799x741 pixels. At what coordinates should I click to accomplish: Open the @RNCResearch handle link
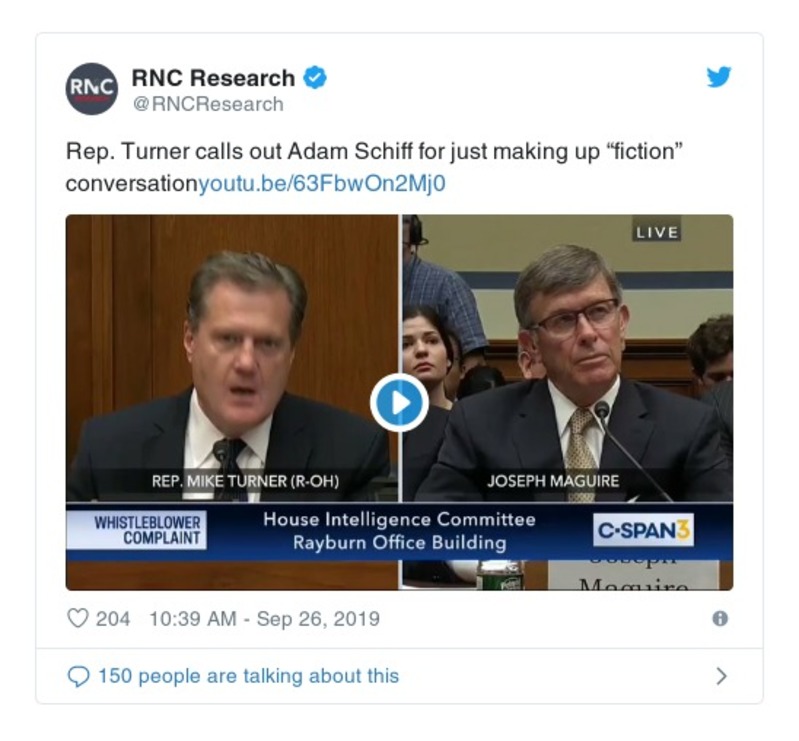(207, 104)
